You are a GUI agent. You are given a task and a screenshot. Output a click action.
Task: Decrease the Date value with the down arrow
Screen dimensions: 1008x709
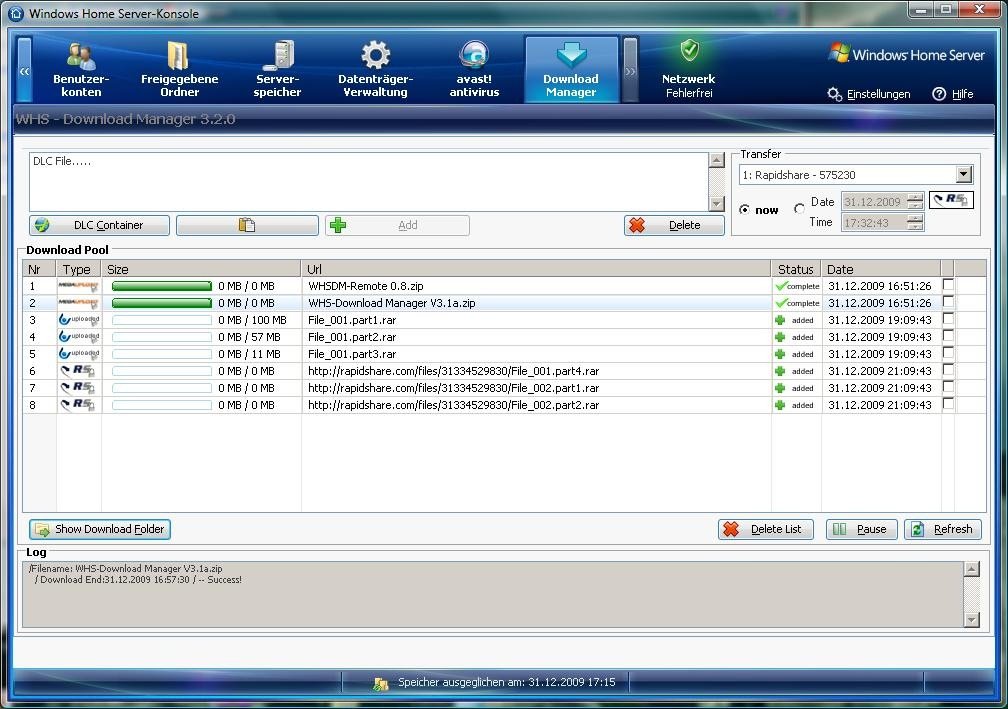coord(915,206)
